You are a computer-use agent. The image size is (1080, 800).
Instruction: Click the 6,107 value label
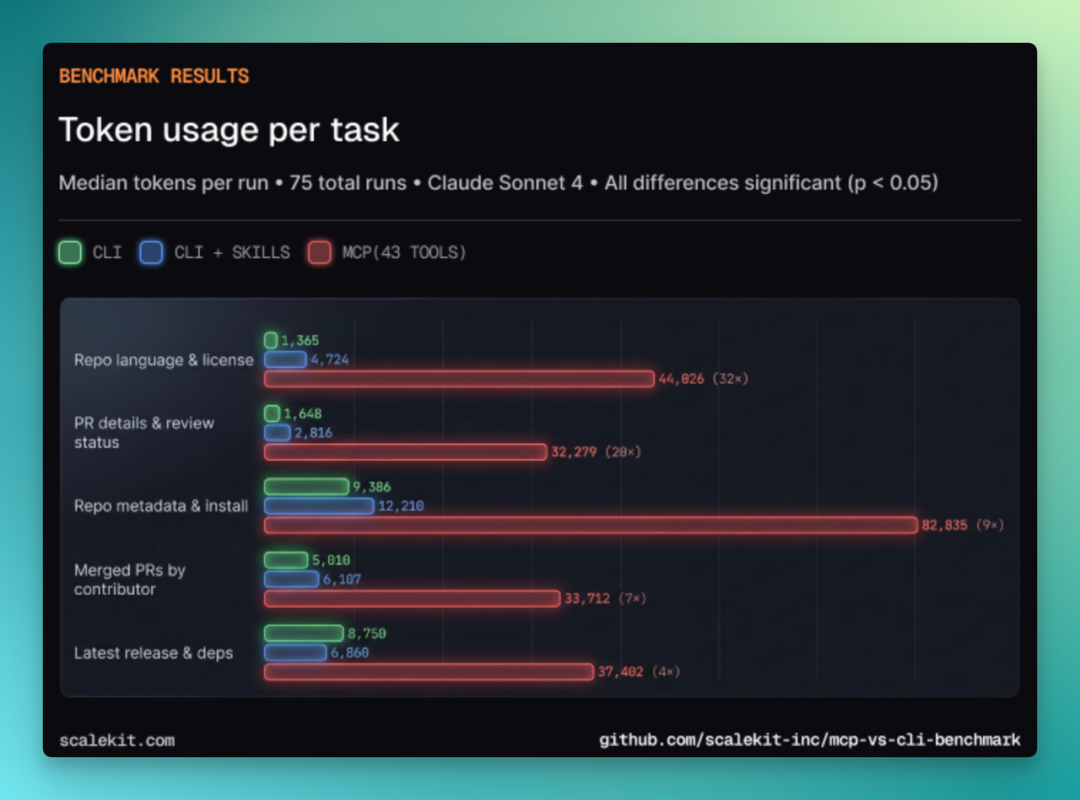[x=342, y=579]
